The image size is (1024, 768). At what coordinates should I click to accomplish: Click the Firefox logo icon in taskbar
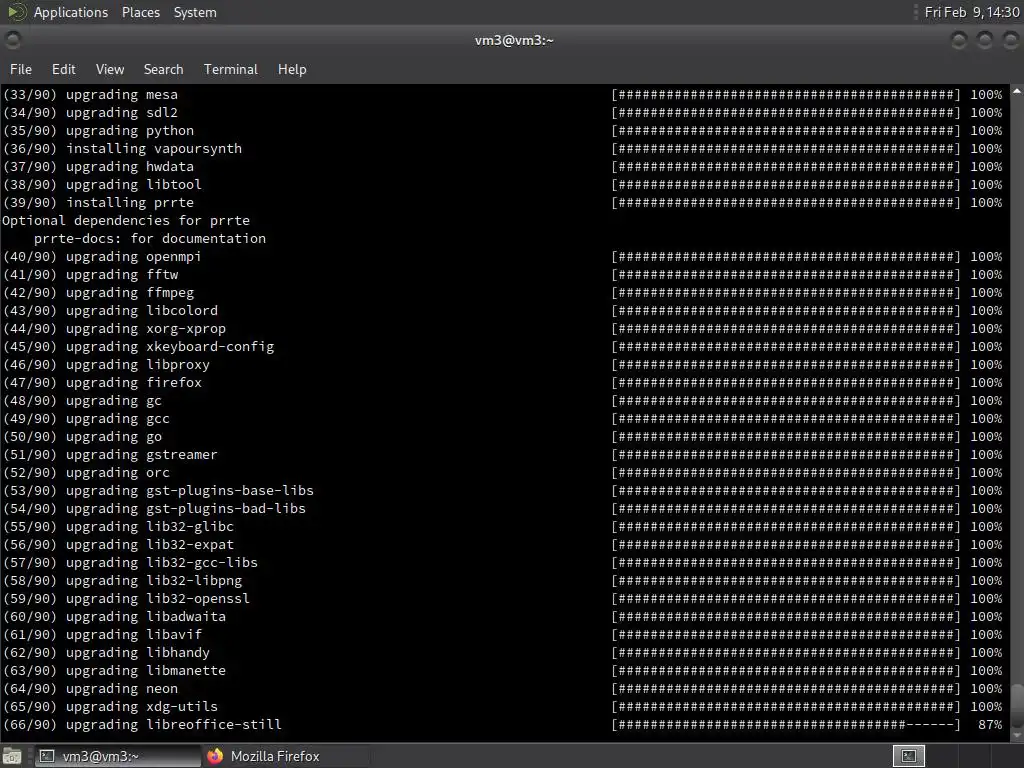point(215,756)
